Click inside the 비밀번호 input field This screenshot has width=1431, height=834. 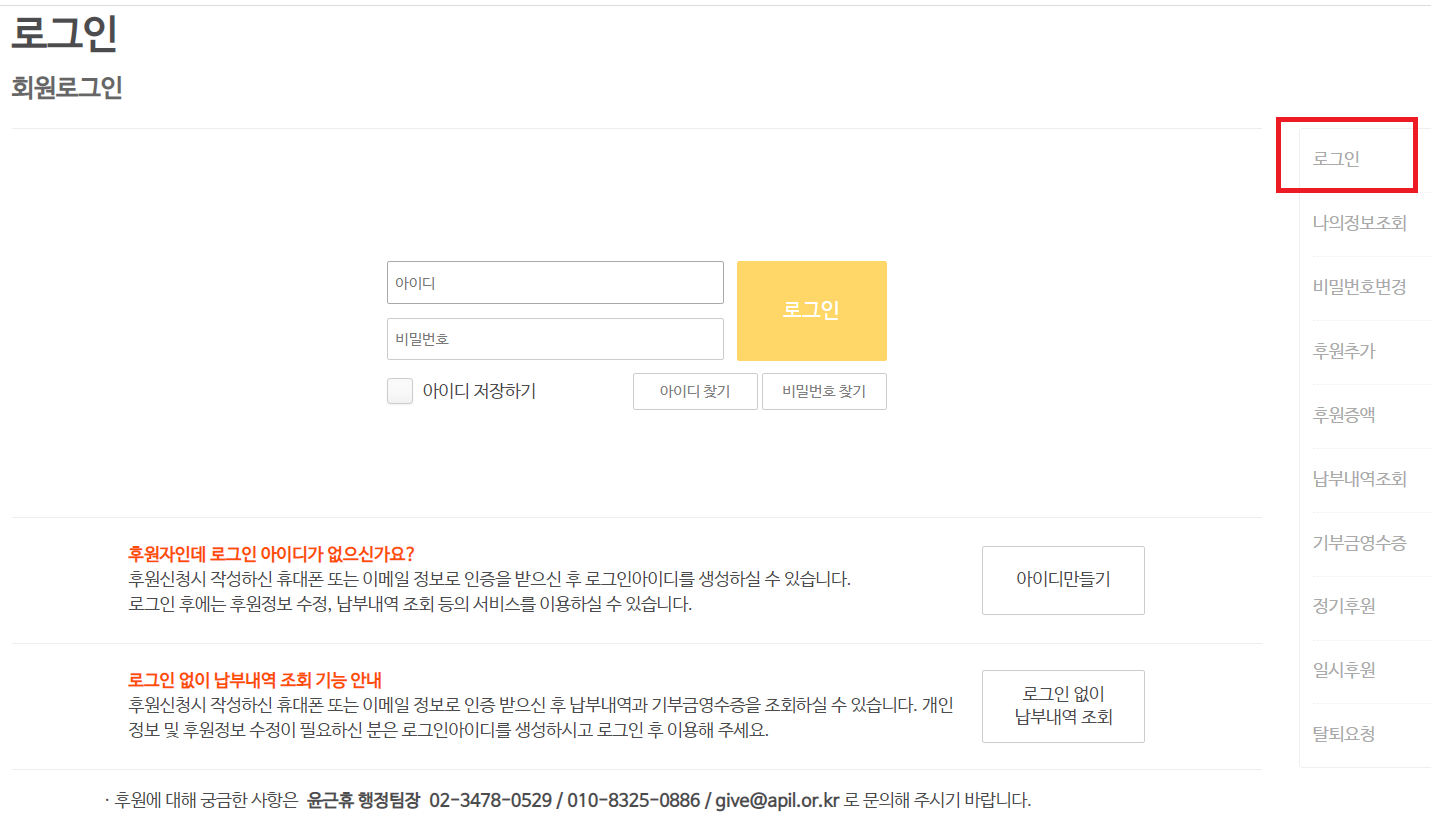[555, 339]
